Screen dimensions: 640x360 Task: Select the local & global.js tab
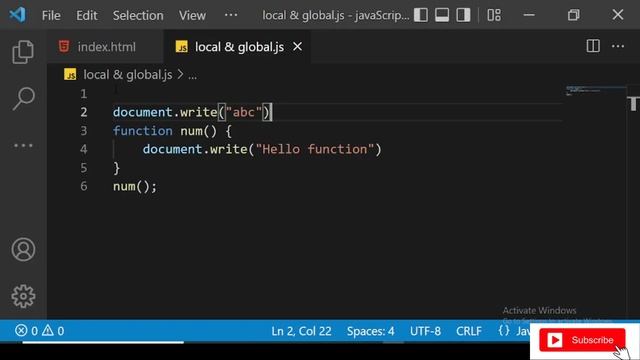(x=239, y=47)
